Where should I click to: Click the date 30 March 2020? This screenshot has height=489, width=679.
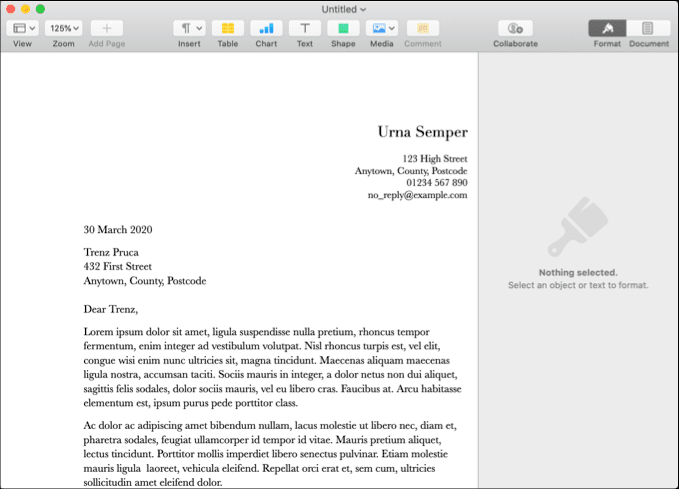tap(118, 230)
